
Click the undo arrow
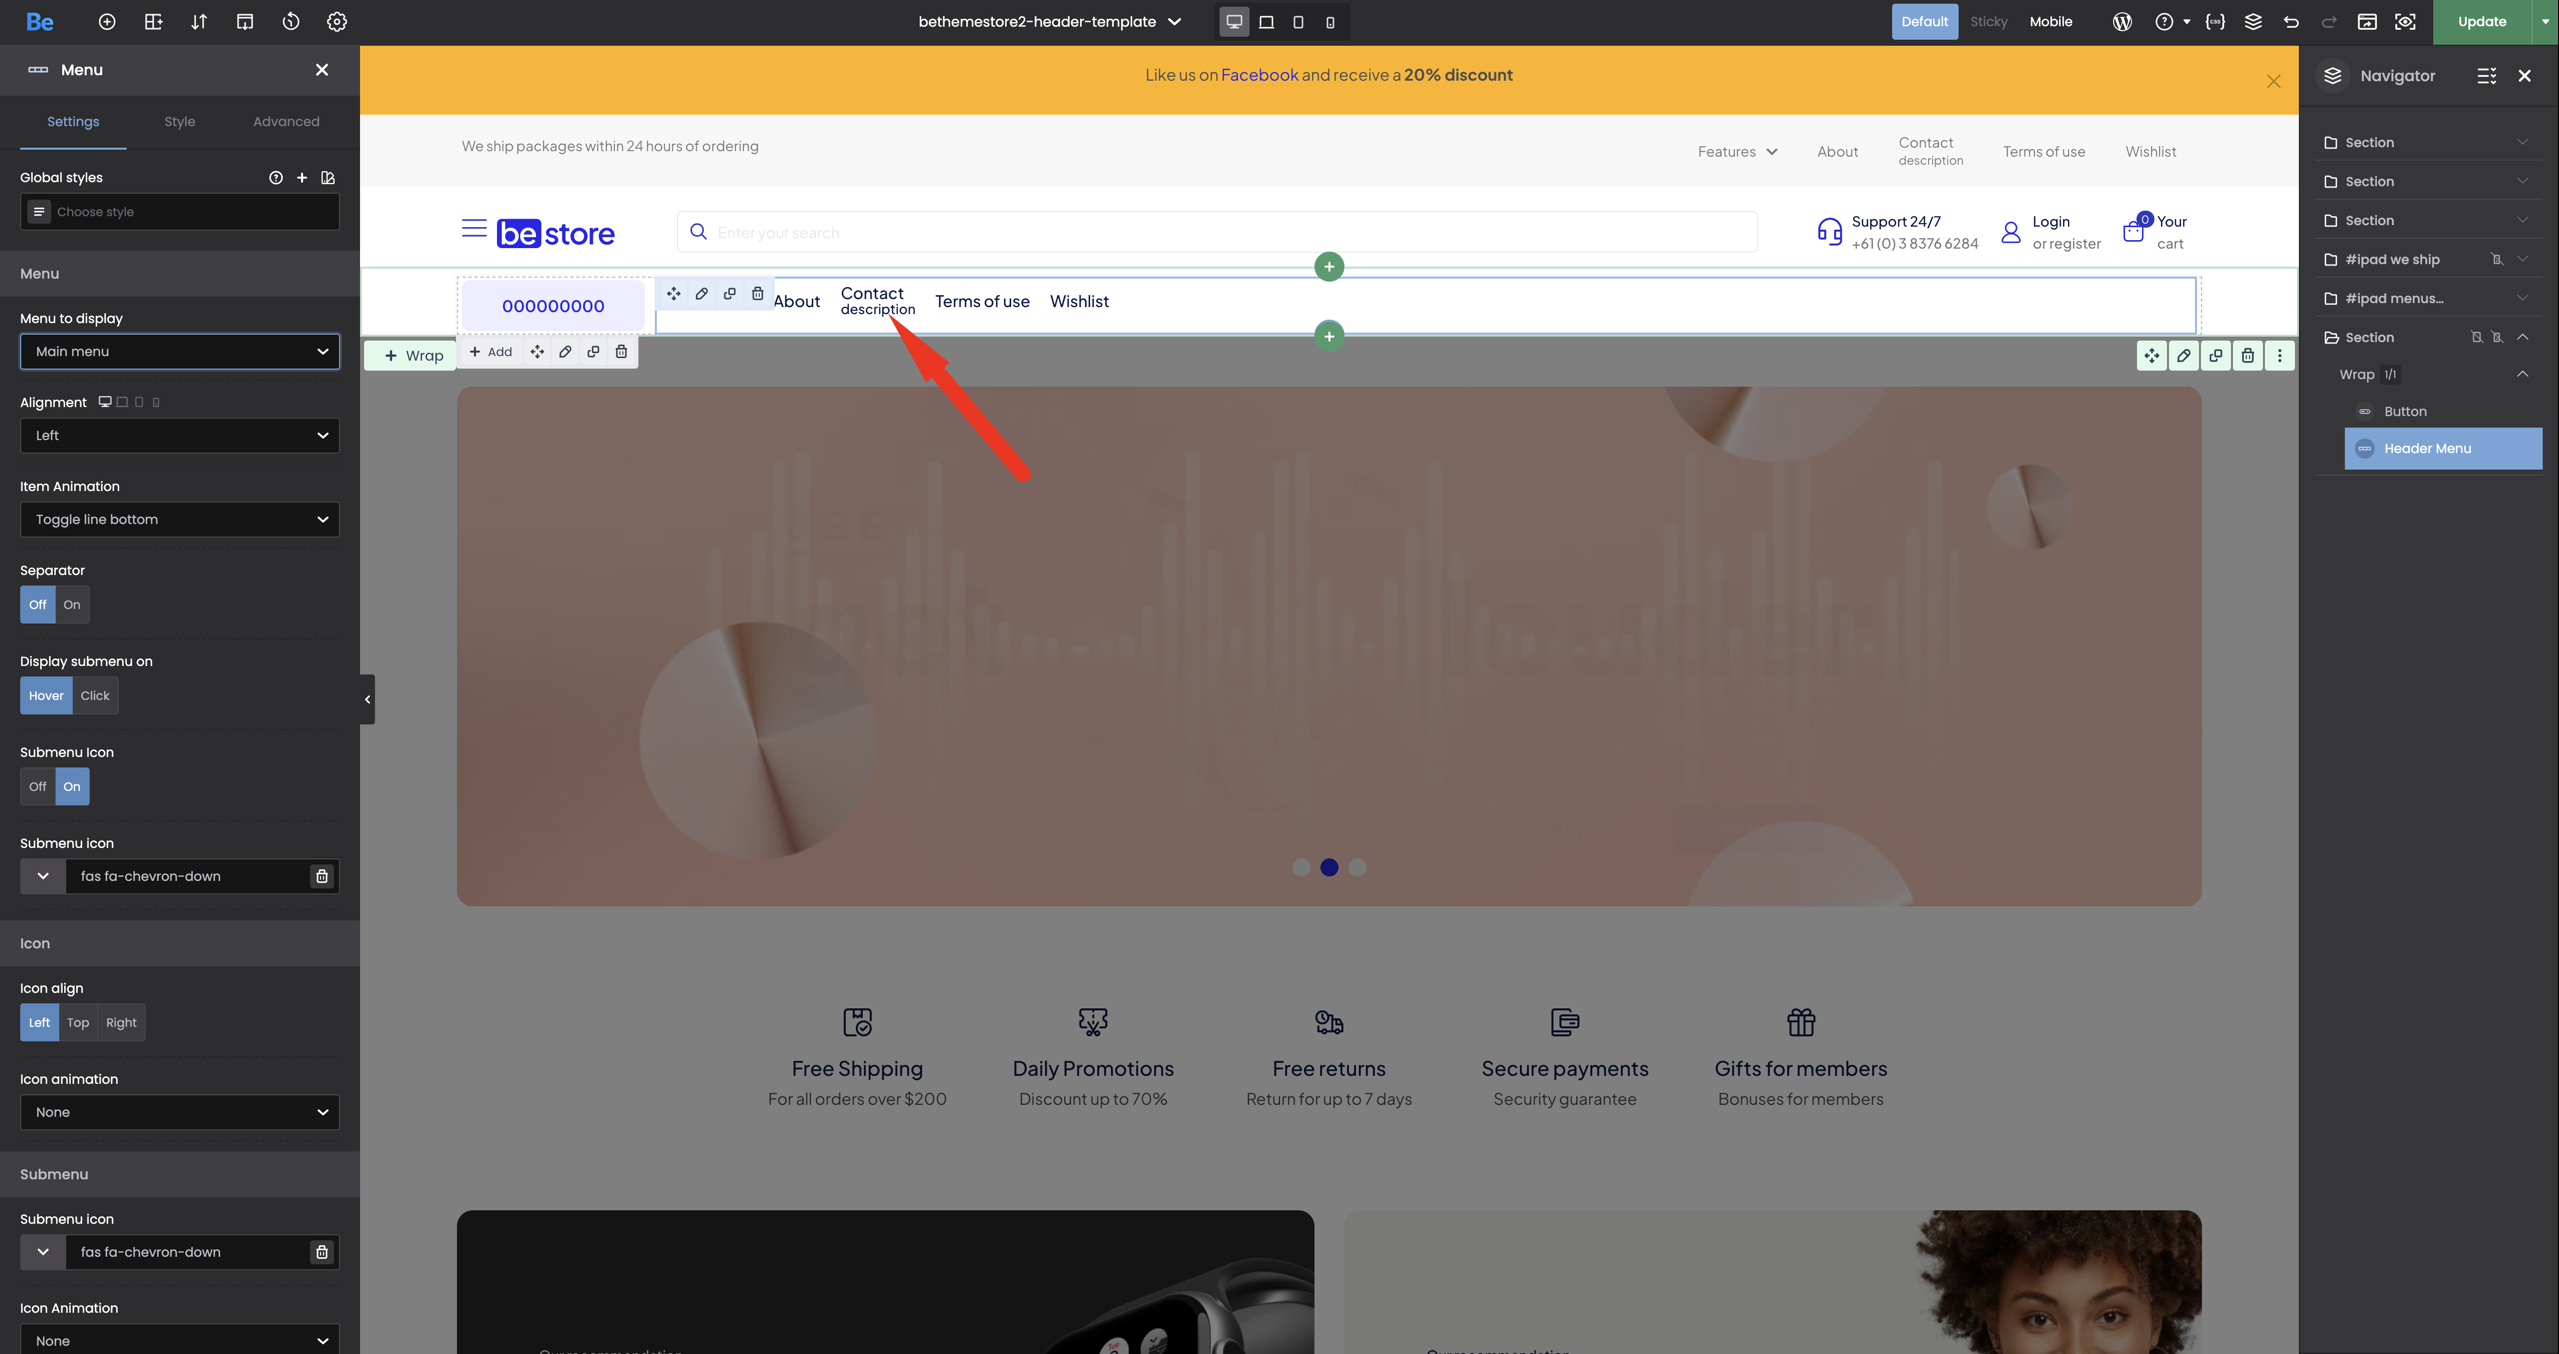click(2291, 22)
